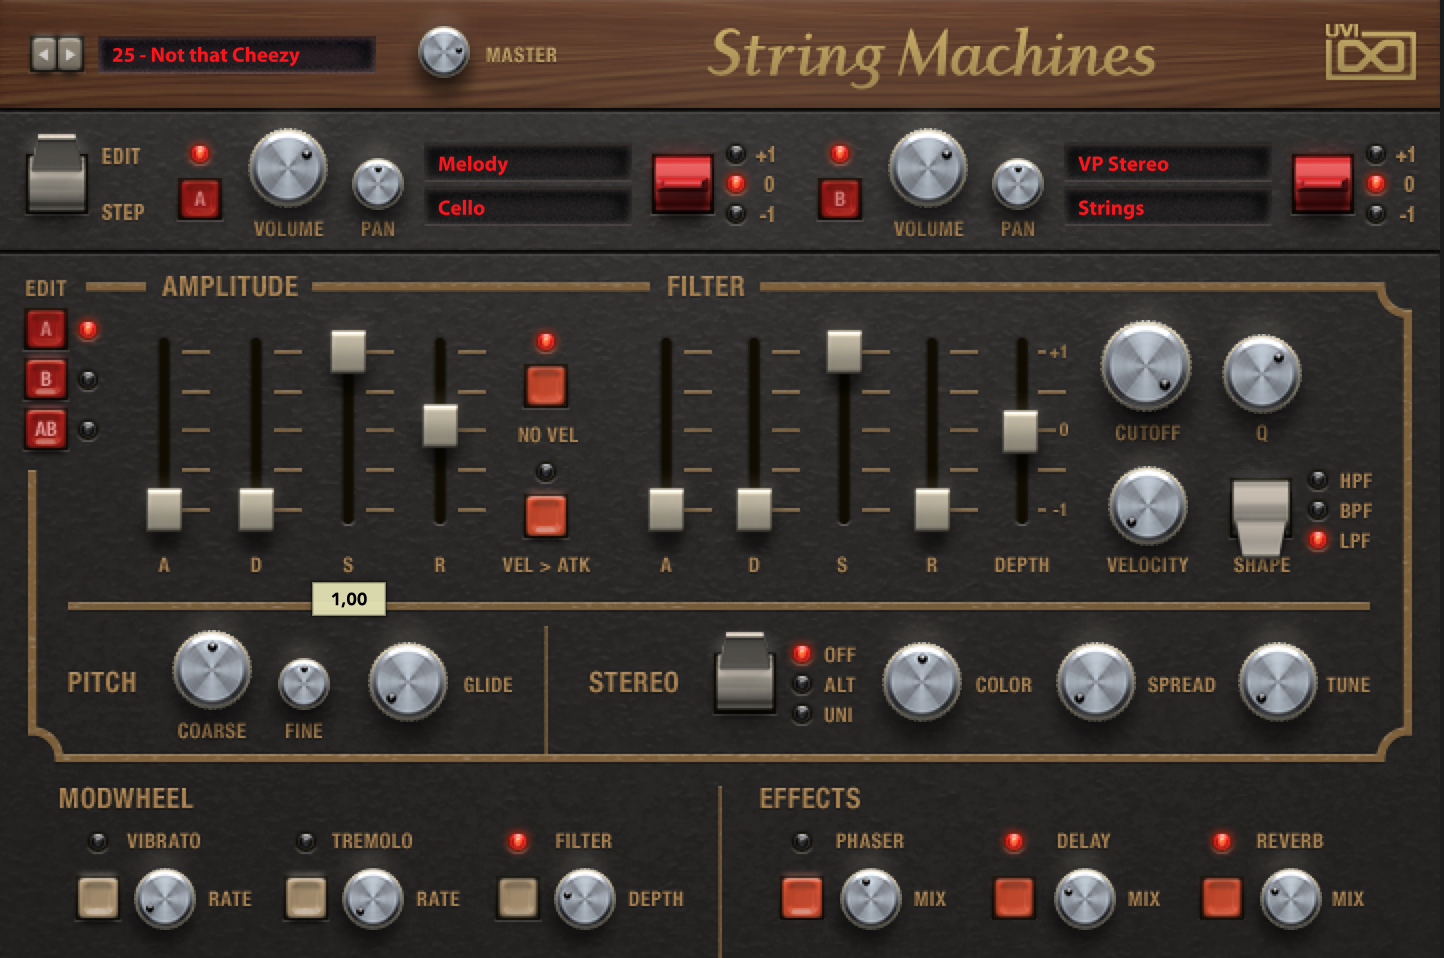Select edit target AB button
The height and width of the screenshot is (958, 1444).
[x=46, y=429]
